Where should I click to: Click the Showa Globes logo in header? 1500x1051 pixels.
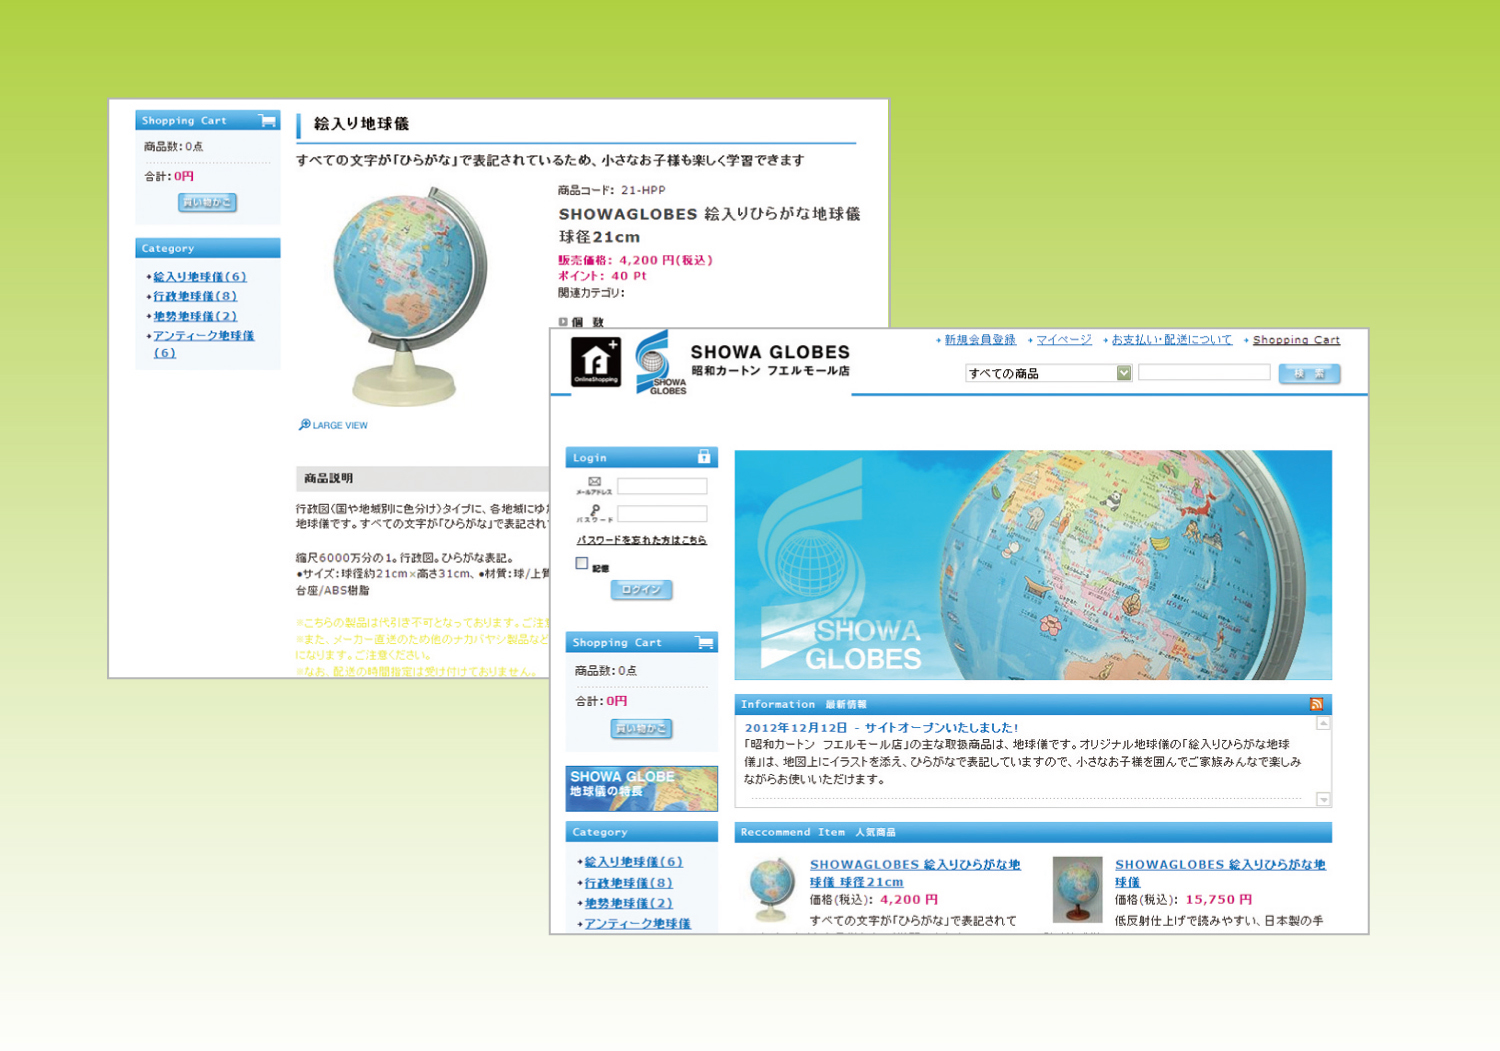click(656, 363)
